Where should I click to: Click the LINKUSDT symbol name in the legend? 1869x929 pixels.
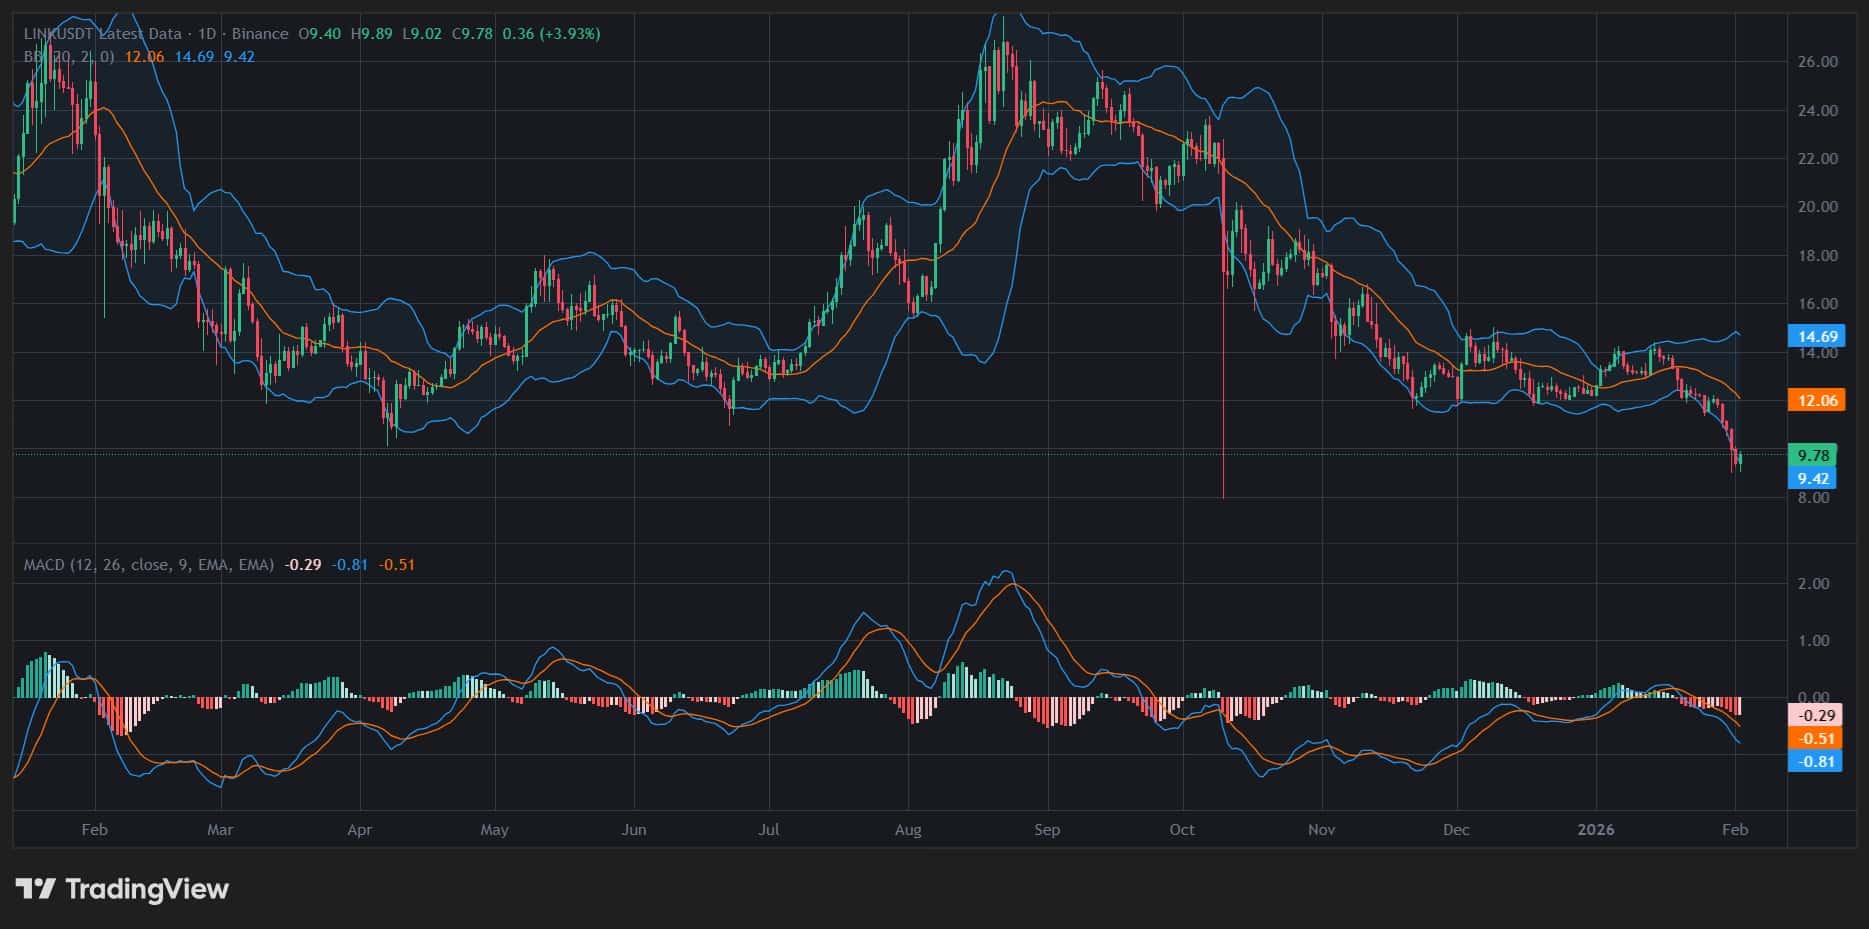[x=53, y=33]
